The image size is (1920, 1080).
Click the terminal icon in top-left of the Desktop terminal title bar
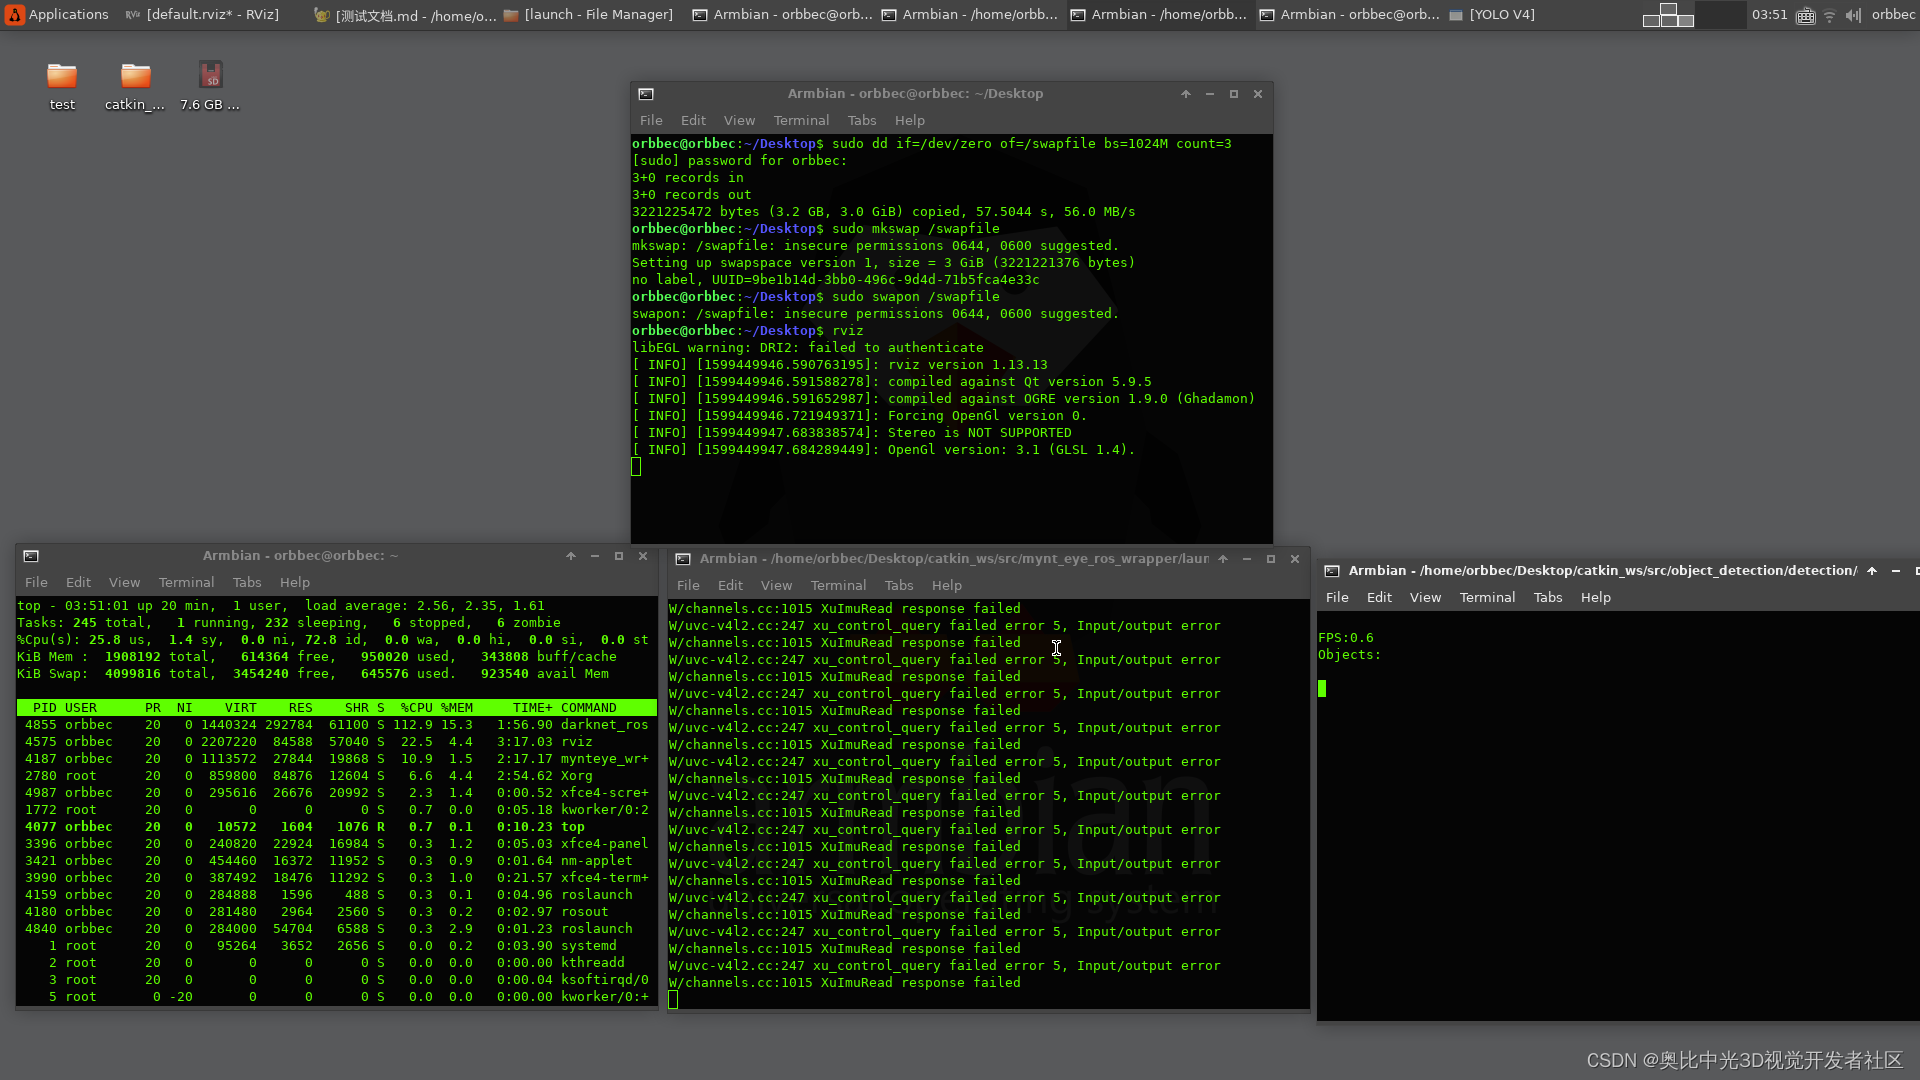[646, 94]
